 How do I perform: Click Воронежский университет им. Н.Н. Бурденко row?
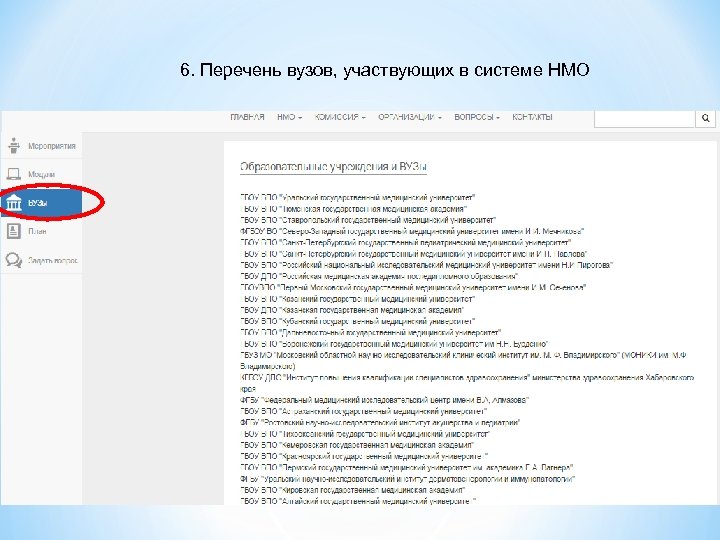394,344
